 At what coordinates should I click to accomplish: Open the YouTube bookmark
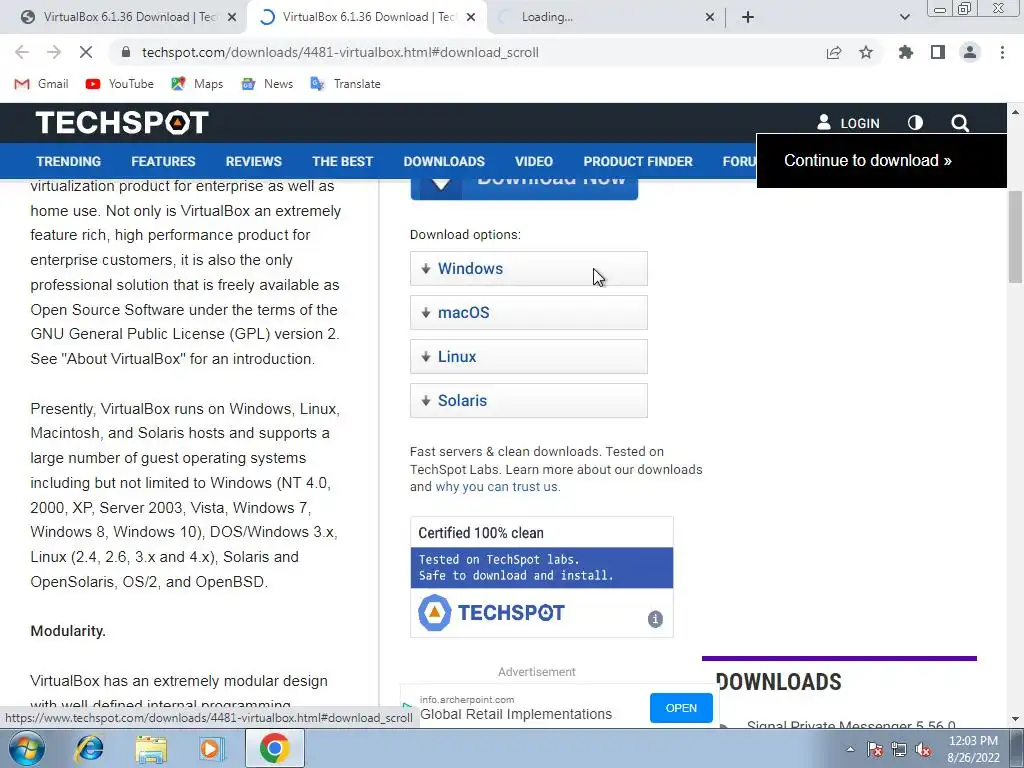(120, 84)
